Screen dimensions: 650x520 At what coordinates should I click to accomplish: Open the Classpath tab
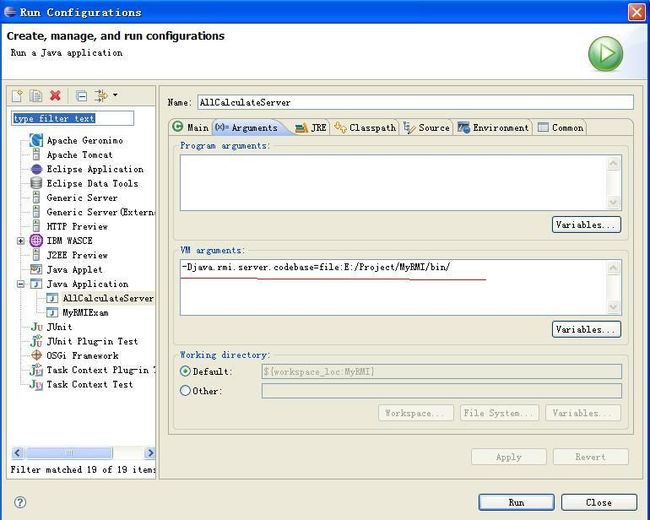pyautogui.click(x=365, y=128)
